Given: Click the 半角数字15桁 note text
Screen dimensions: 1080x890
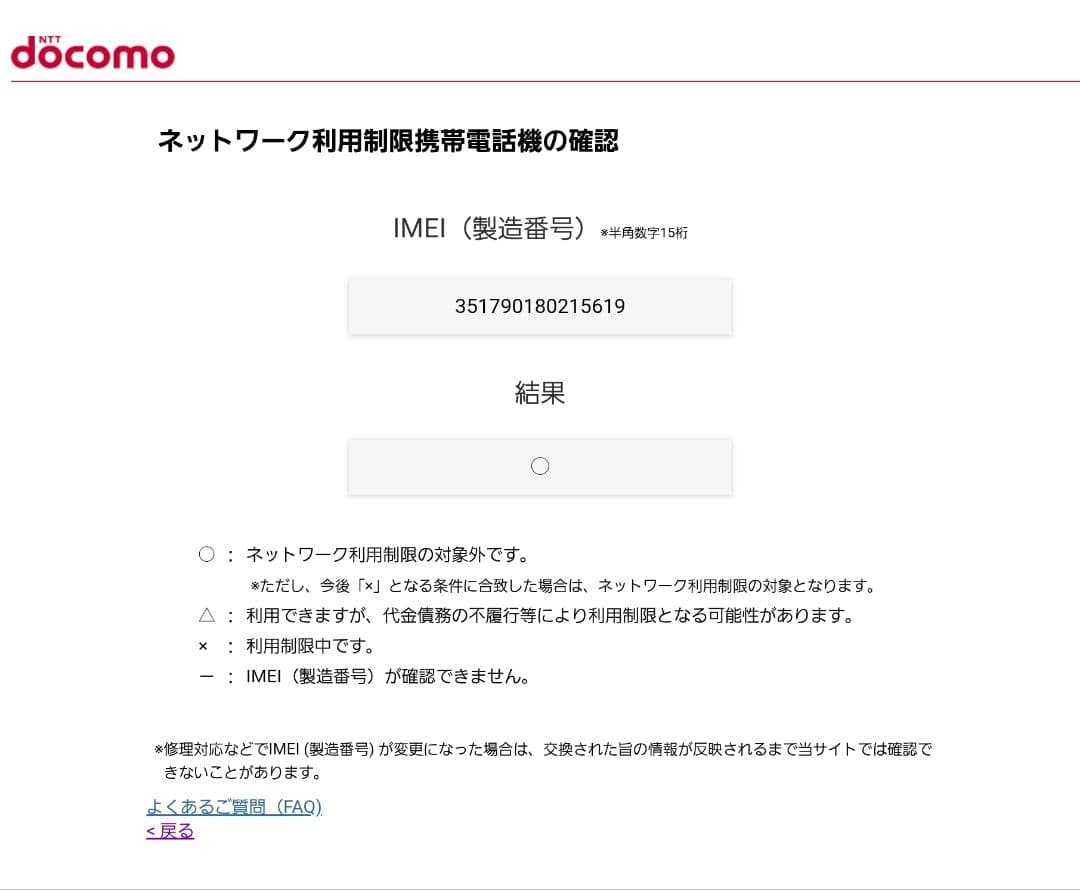Looking at the screenshot, I should click(x=644, y=232).
